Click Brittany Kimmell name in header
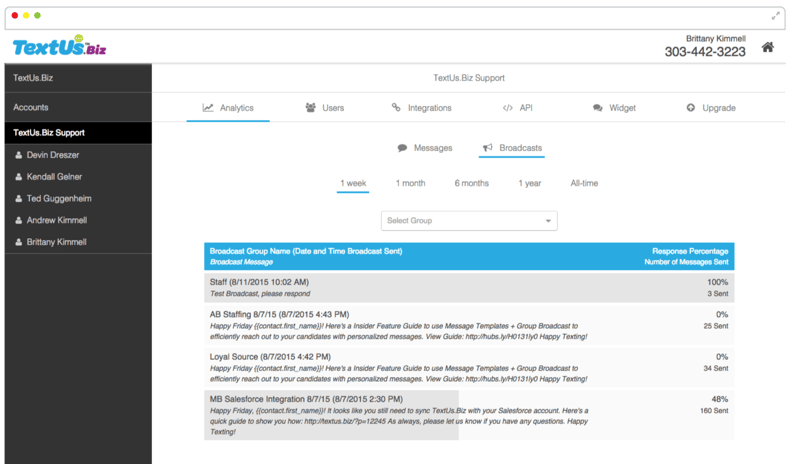 (715, 38)
